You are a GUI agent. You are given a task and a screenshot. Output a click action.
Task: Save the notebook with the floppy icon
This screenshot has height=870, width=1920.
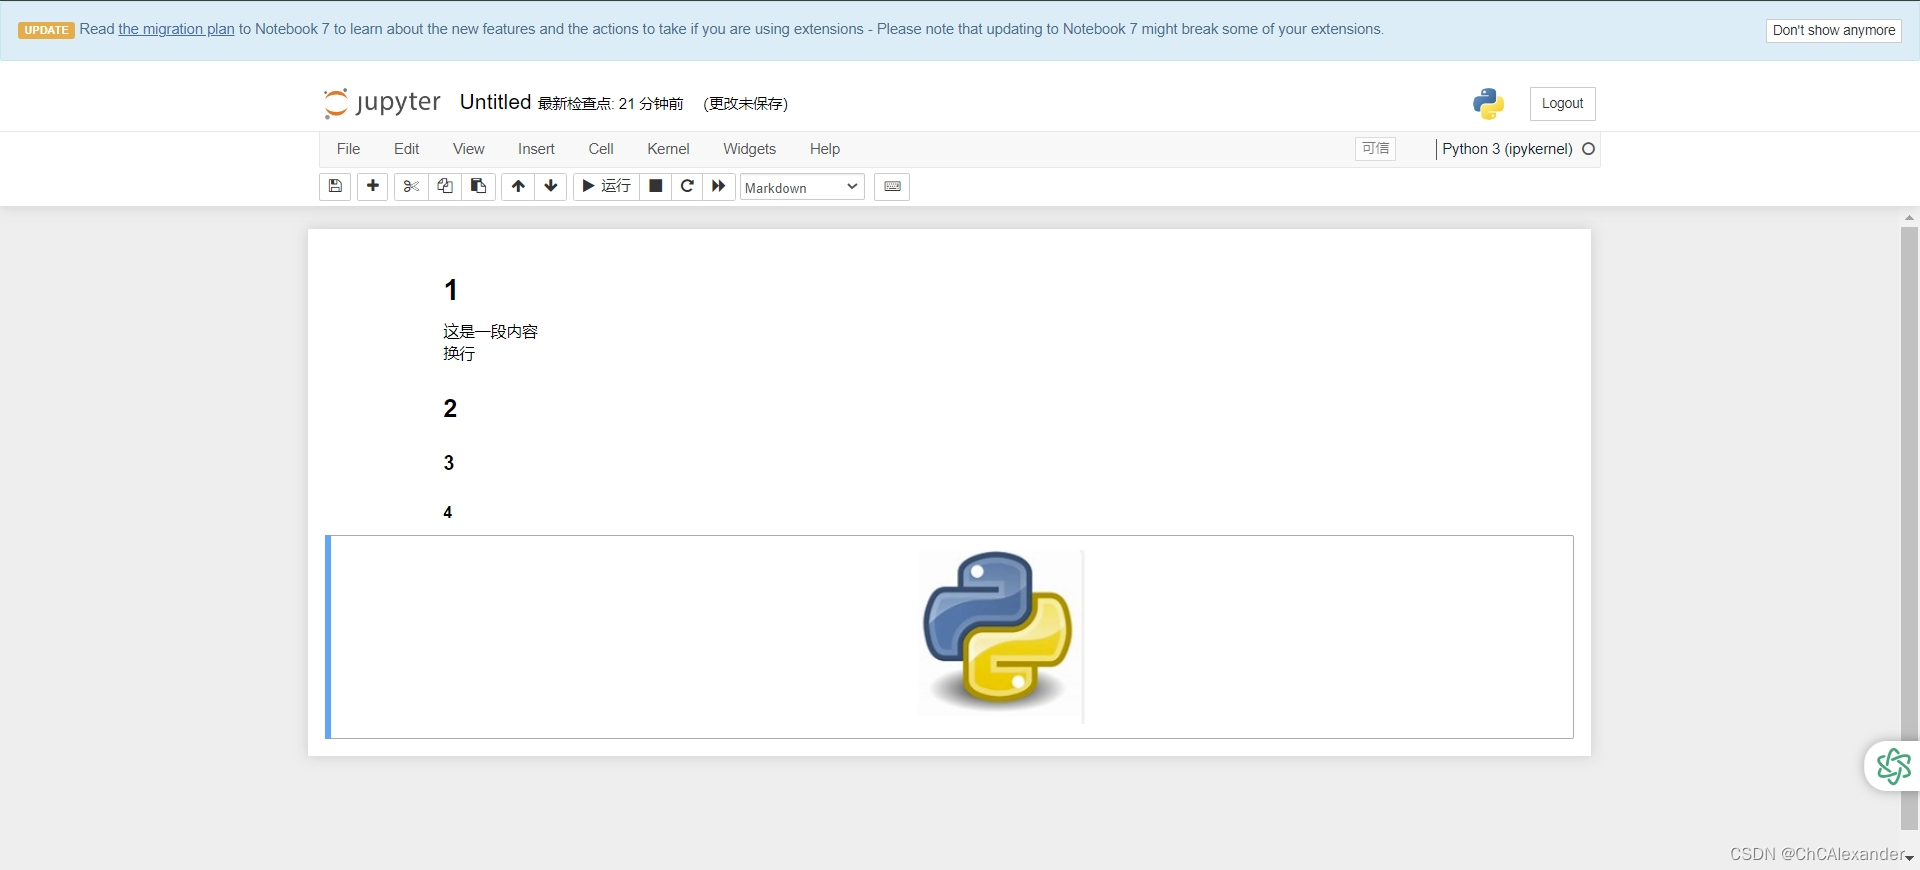335,187
